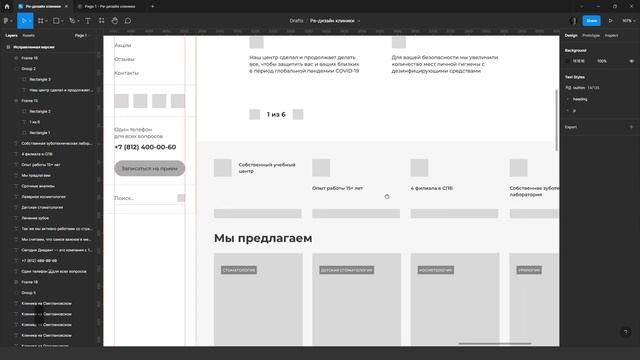Select the Rectangle shape tool

[56, 21]
